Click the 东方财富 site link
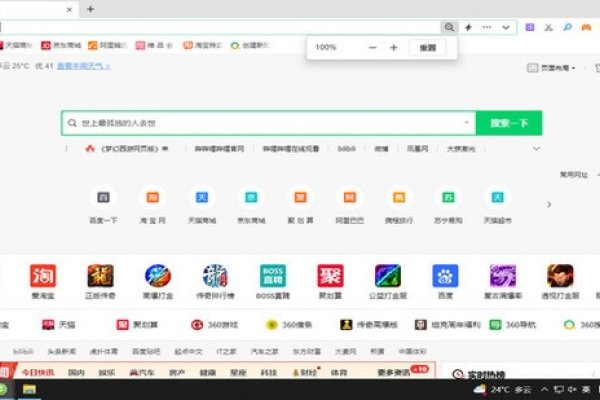 click(307, 351)
